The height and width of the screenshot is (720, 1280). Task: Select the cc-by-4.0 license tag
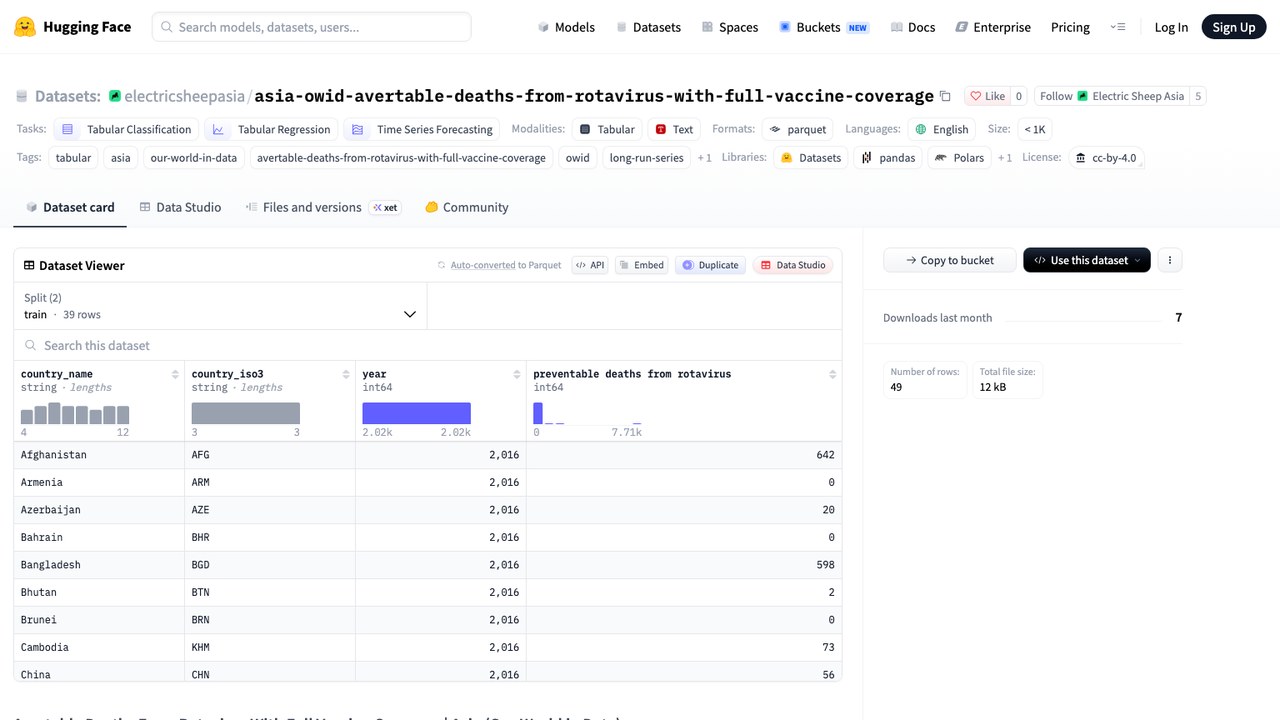(1105, 158)
